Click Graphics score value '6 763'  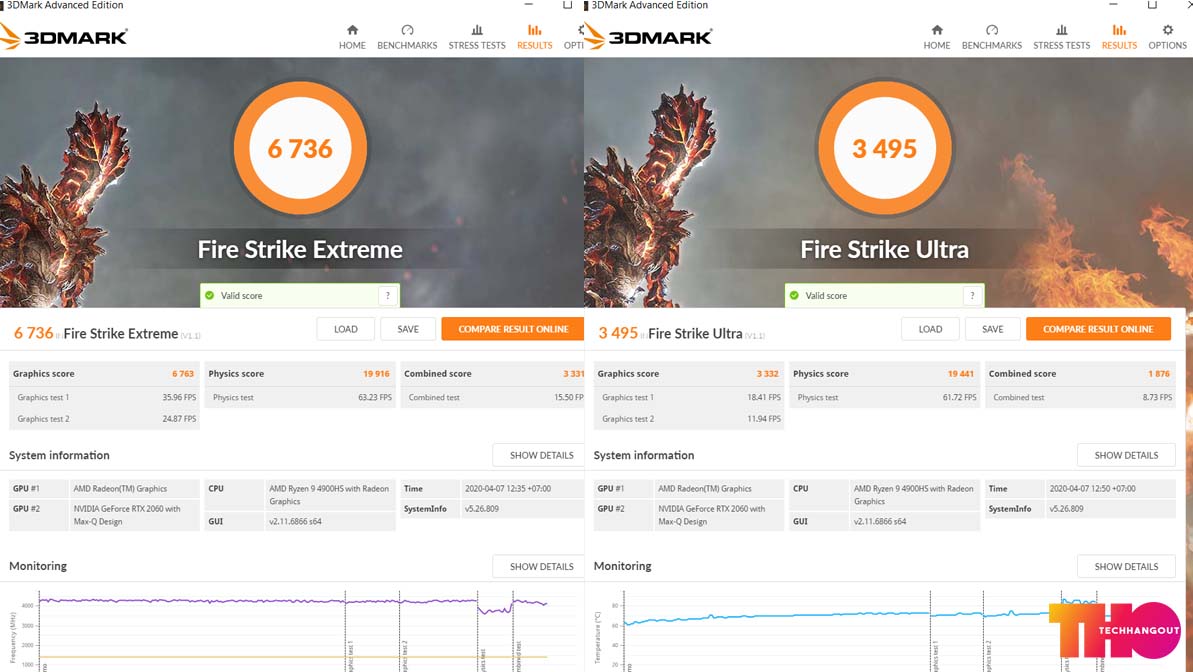[183, 374]
